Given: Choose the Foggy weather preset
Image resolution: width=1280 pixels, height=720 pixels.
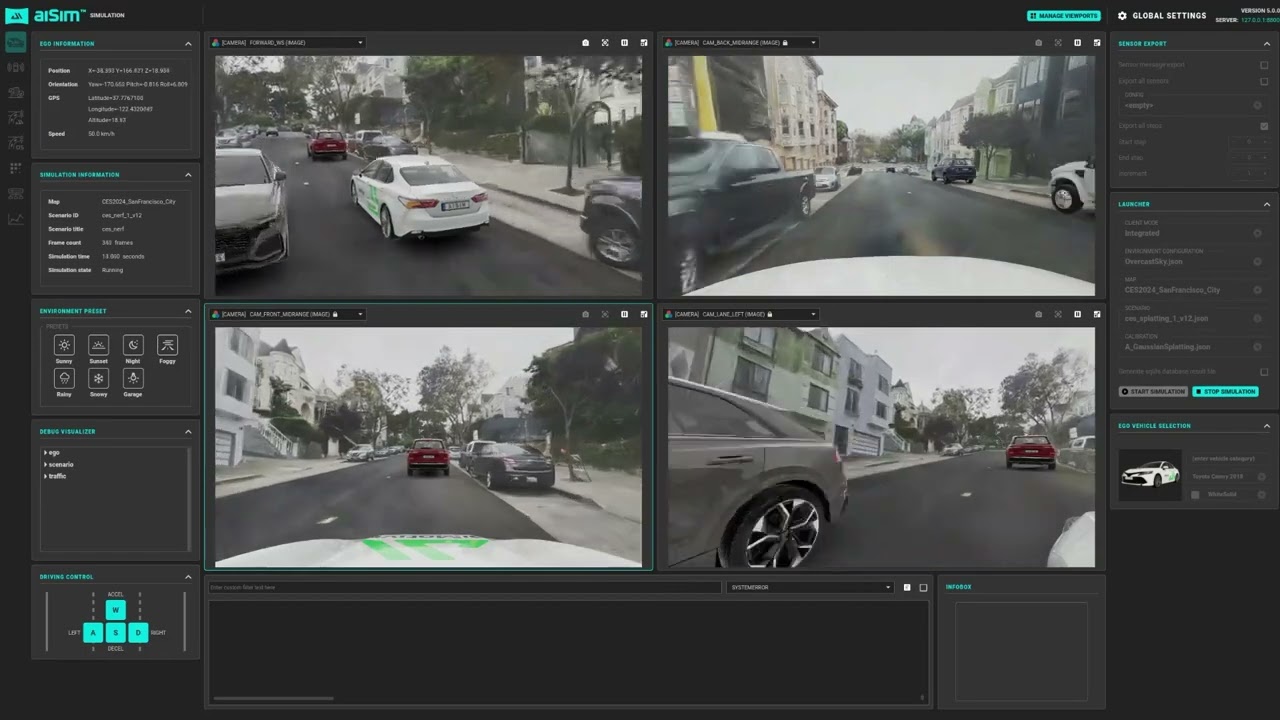Looking at the screenshot, I should 167,345.
